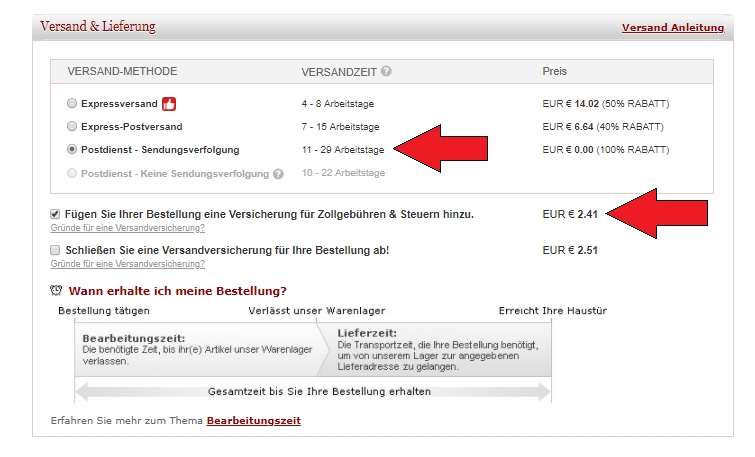
Task: Click the help icon next to VERSANDZEIT
Action: [386, 72]
